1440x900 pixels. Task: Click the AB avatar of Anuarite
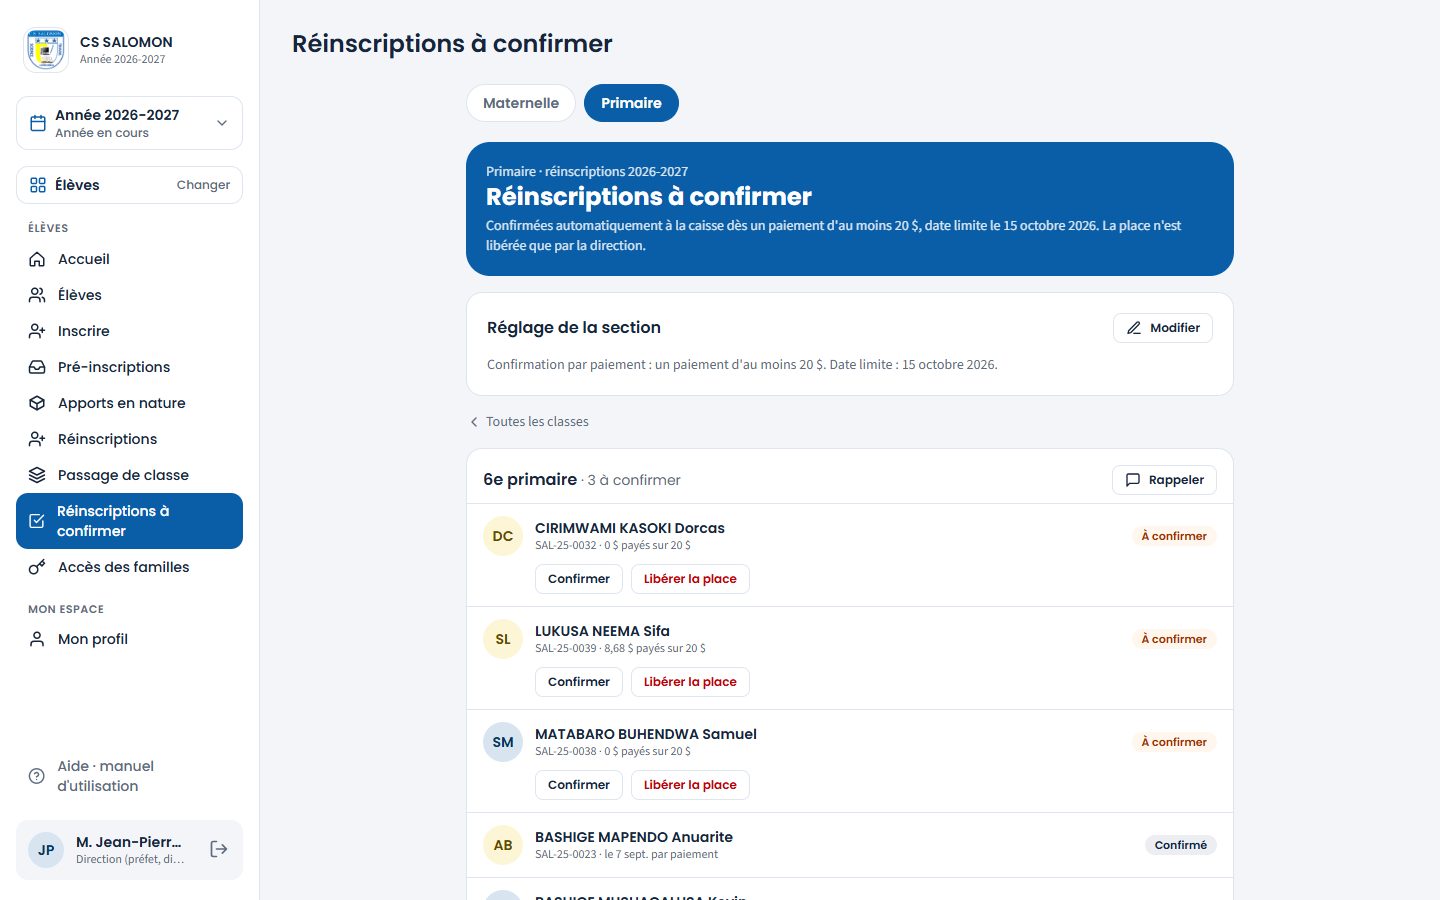[x=503, y=845]
